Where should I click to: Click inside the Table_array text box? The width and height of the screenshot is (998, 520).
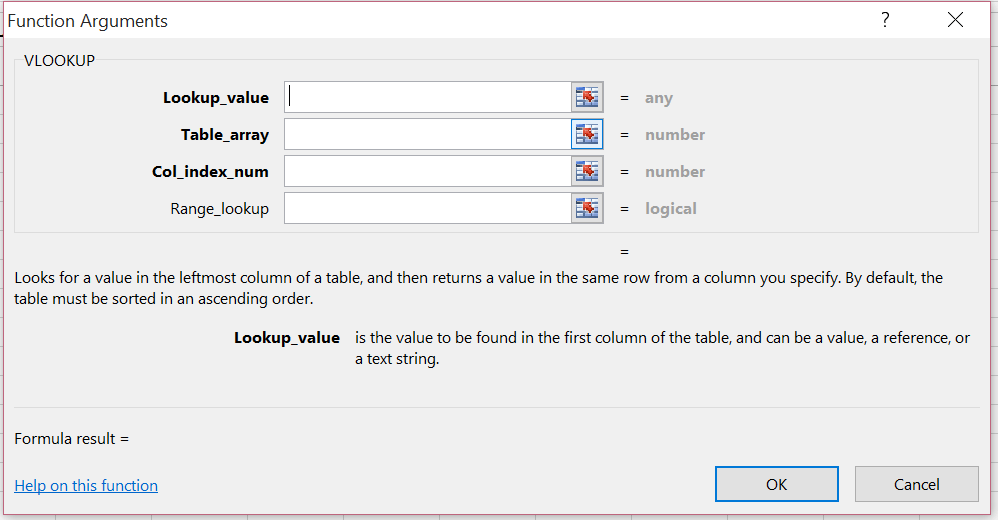427,134
